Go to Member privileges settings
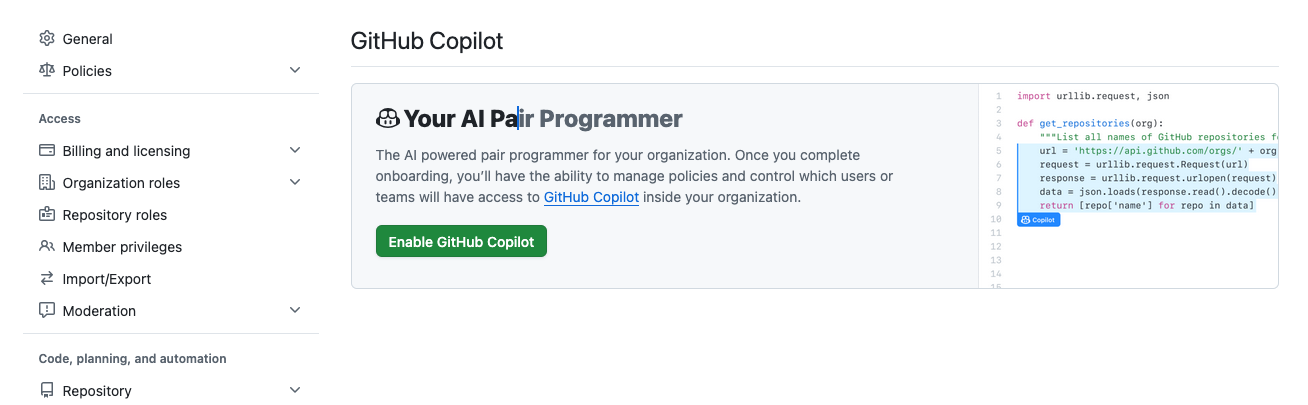 click(122, 247)
